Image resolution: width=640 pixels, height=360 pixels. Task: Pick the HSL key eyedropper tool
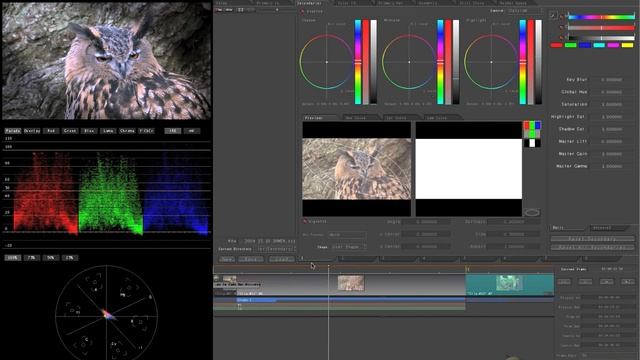(553, 16)
